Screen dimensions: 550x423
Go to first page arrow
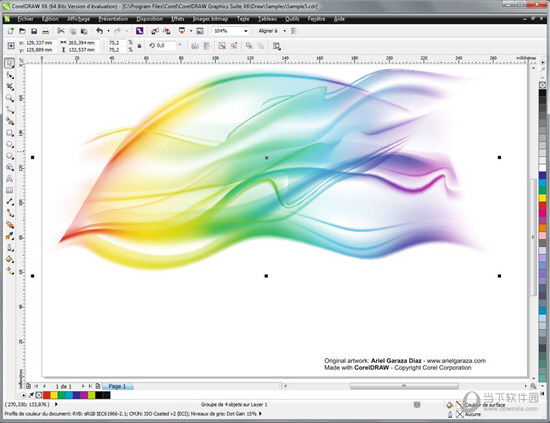pos(36,386)
